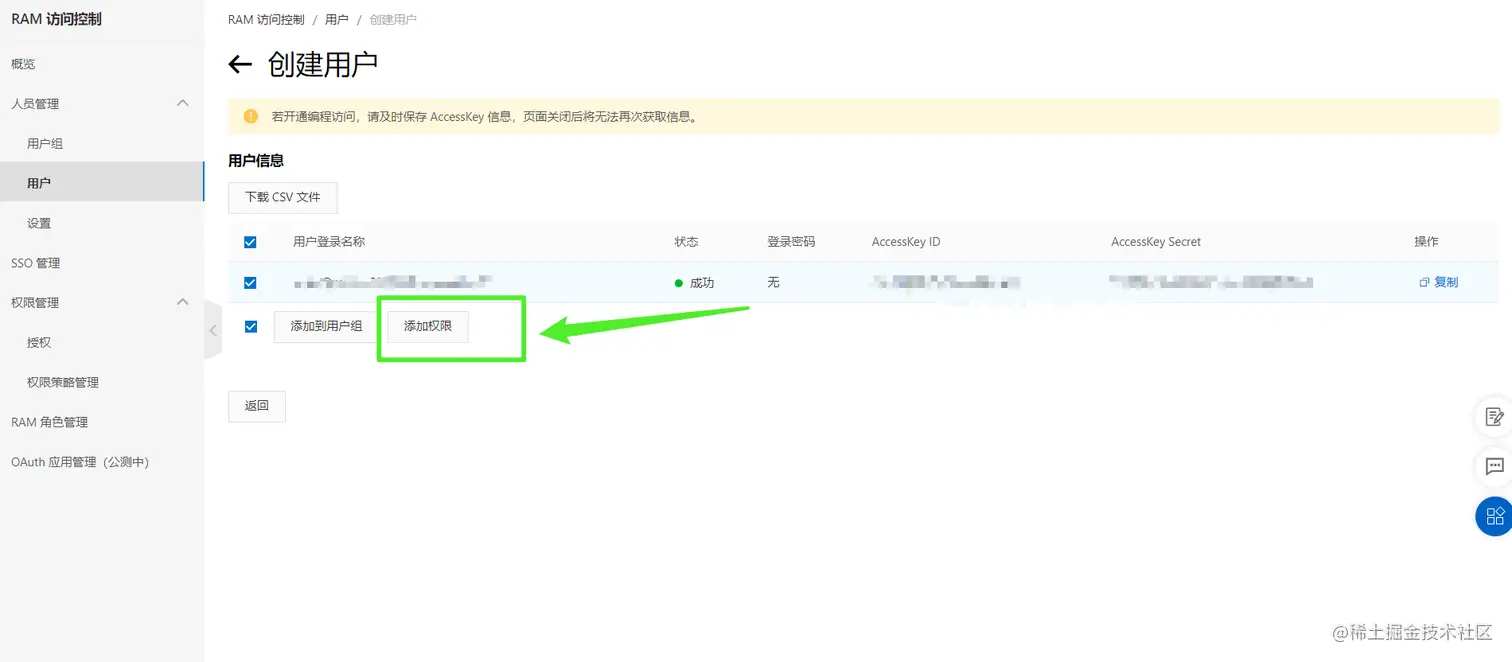1512x662 pixels.
Task: Click the 用户信息 section heading
Action: [256, 160]
